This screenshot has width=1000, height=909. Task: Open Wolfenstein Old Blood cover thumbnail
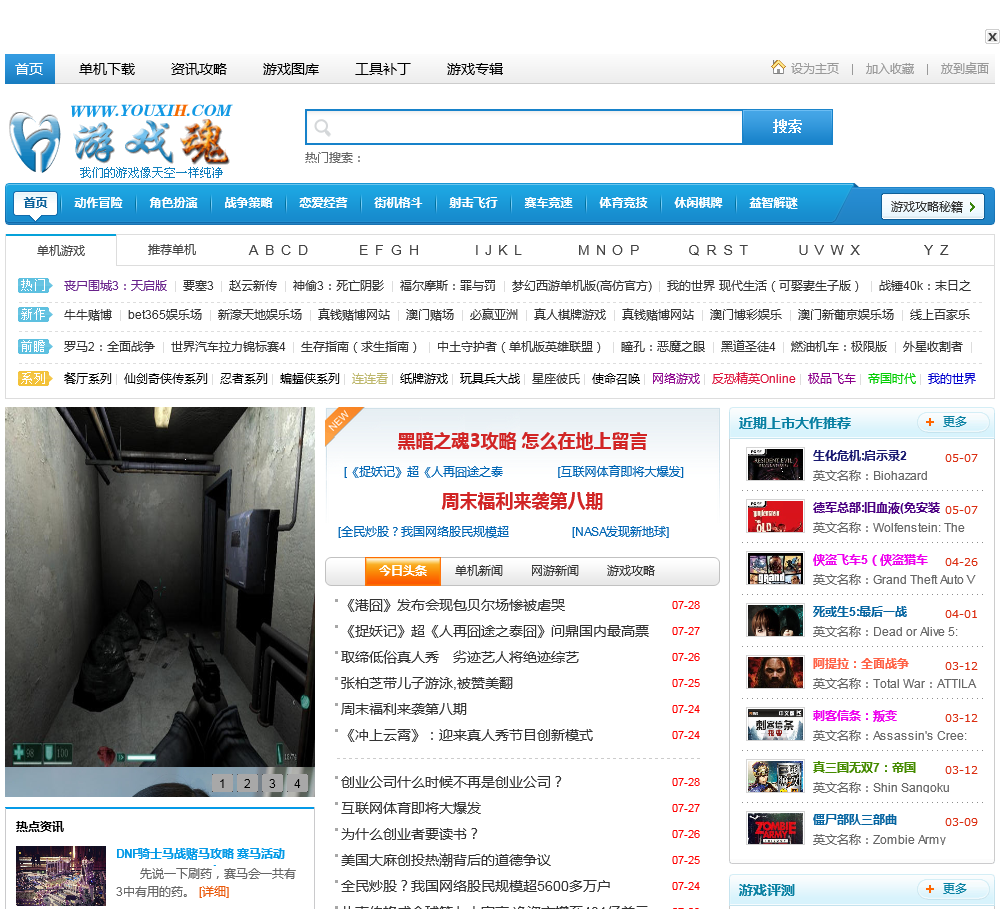(775, 517)
